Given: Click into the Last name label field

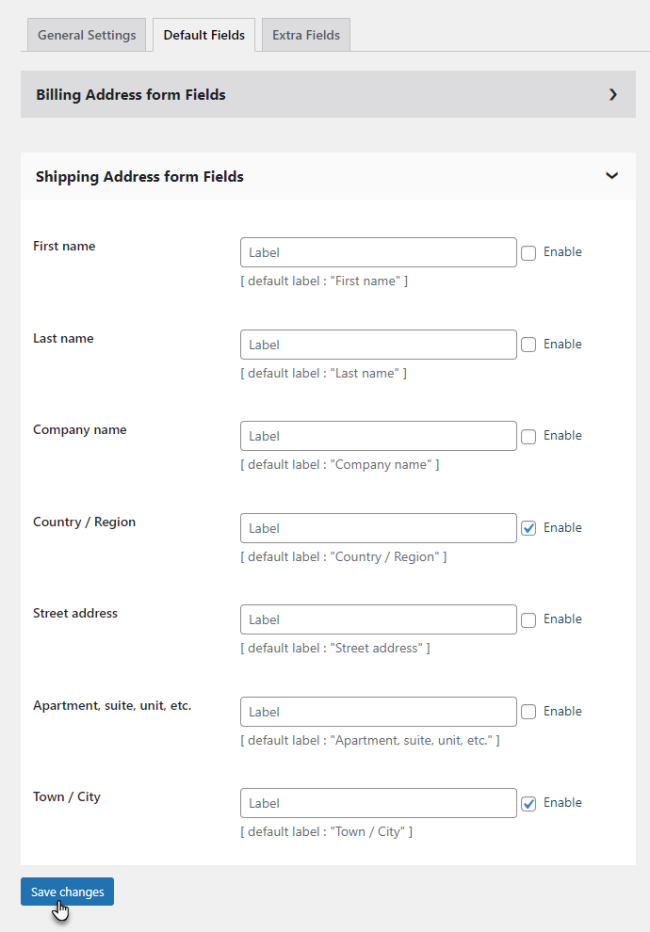Looking at the screenshot, I should [x=378, y=345].
